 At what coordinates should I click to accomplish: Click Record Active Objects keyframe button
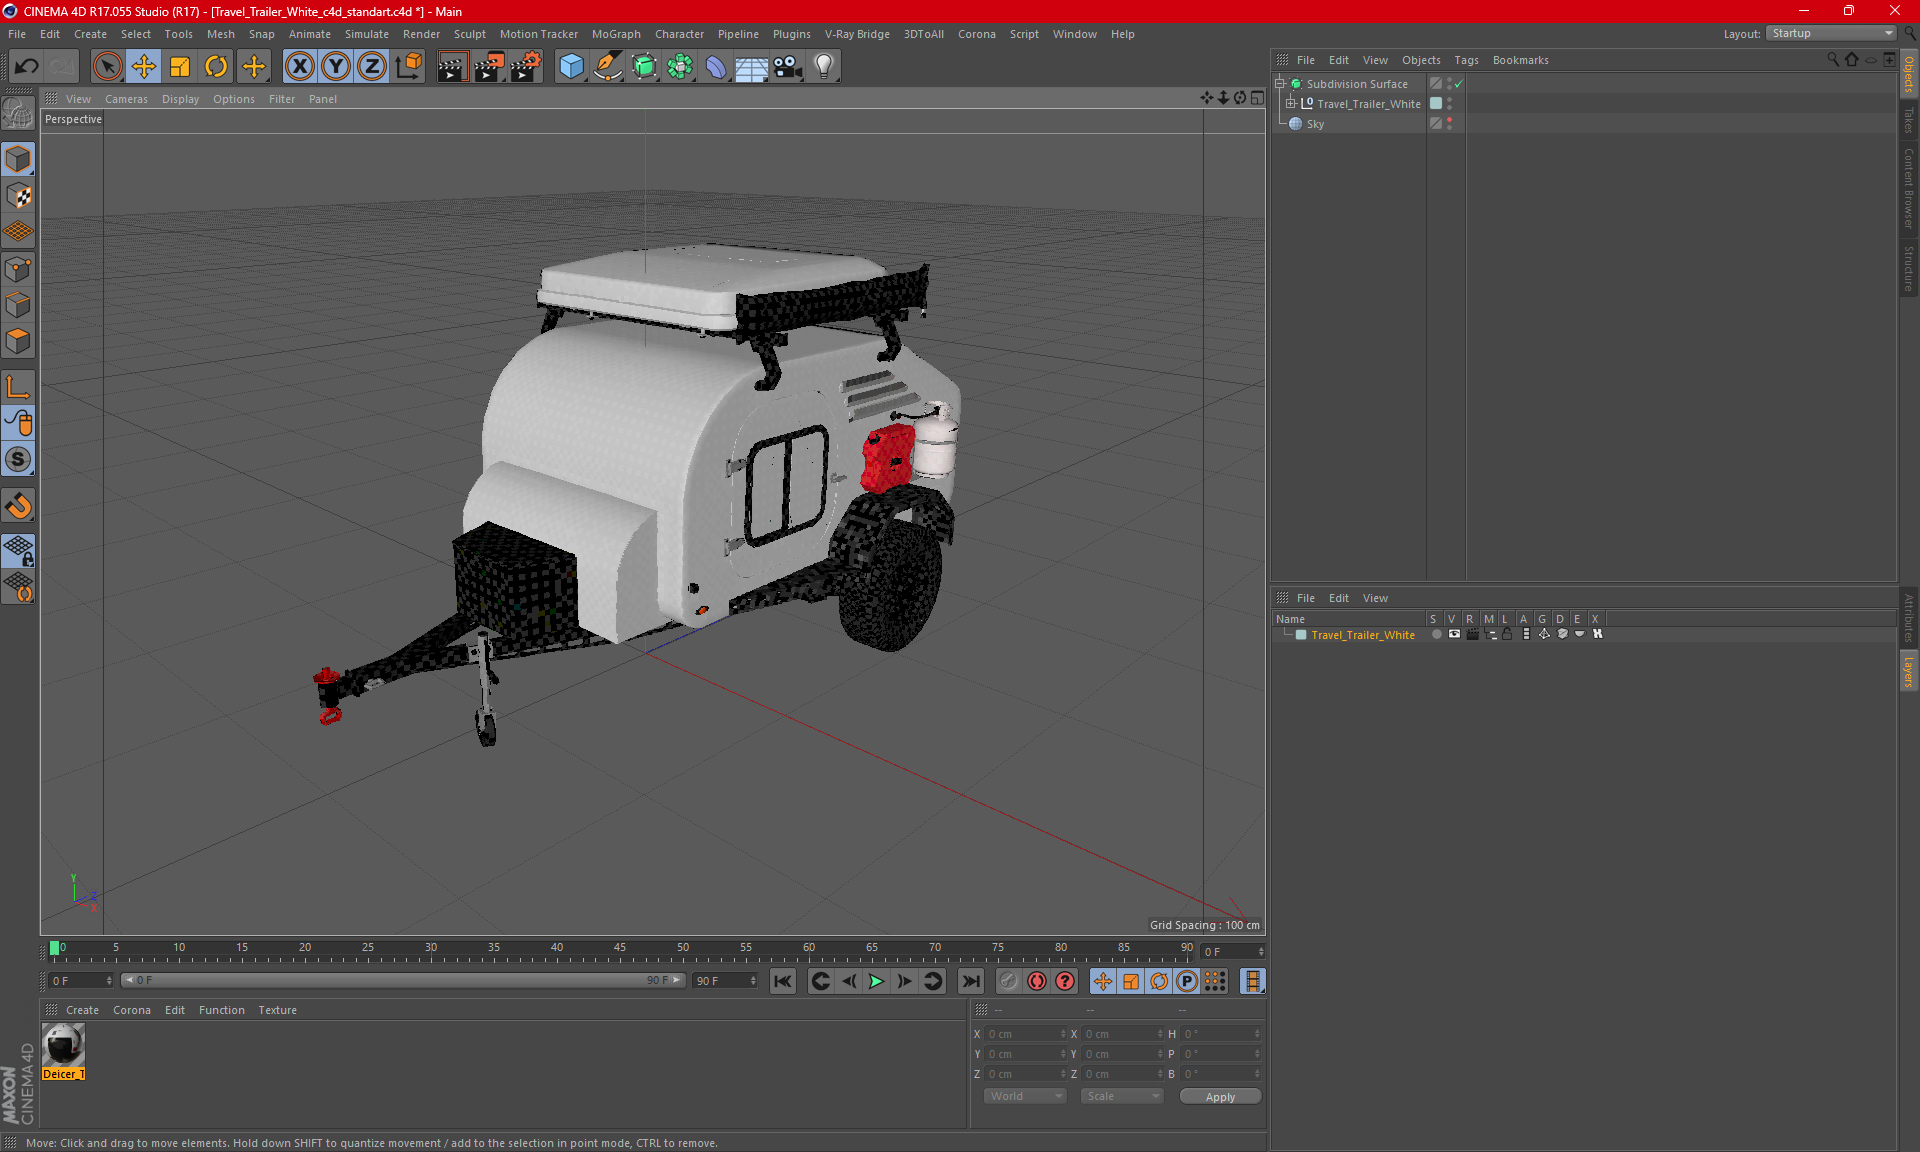[1008, 981]
